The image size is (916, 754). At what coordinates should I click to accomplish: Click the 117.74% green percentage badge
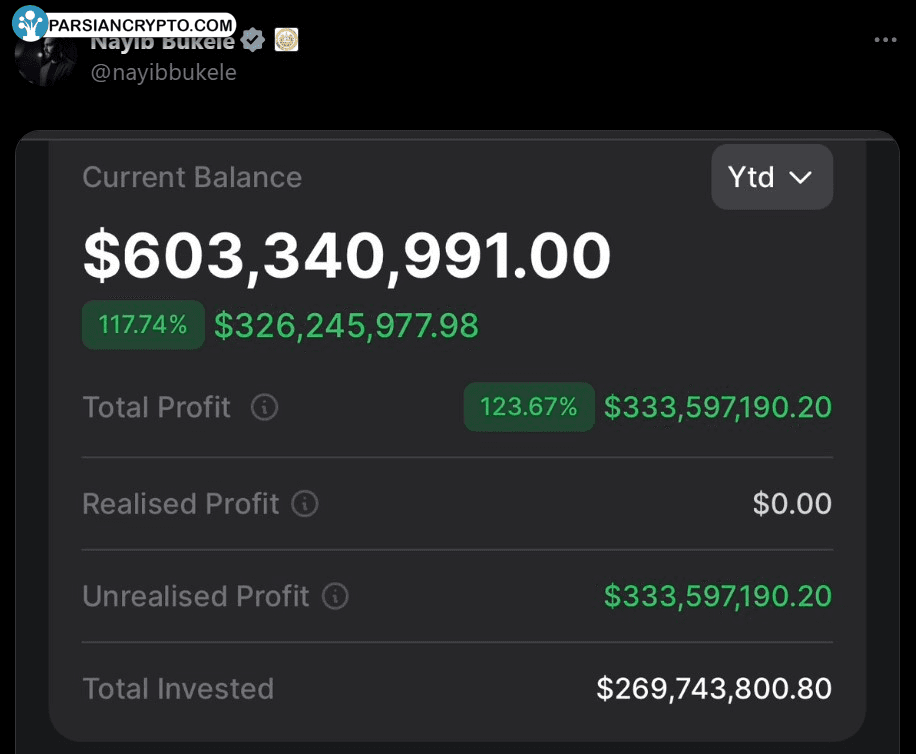pos(143,325)
